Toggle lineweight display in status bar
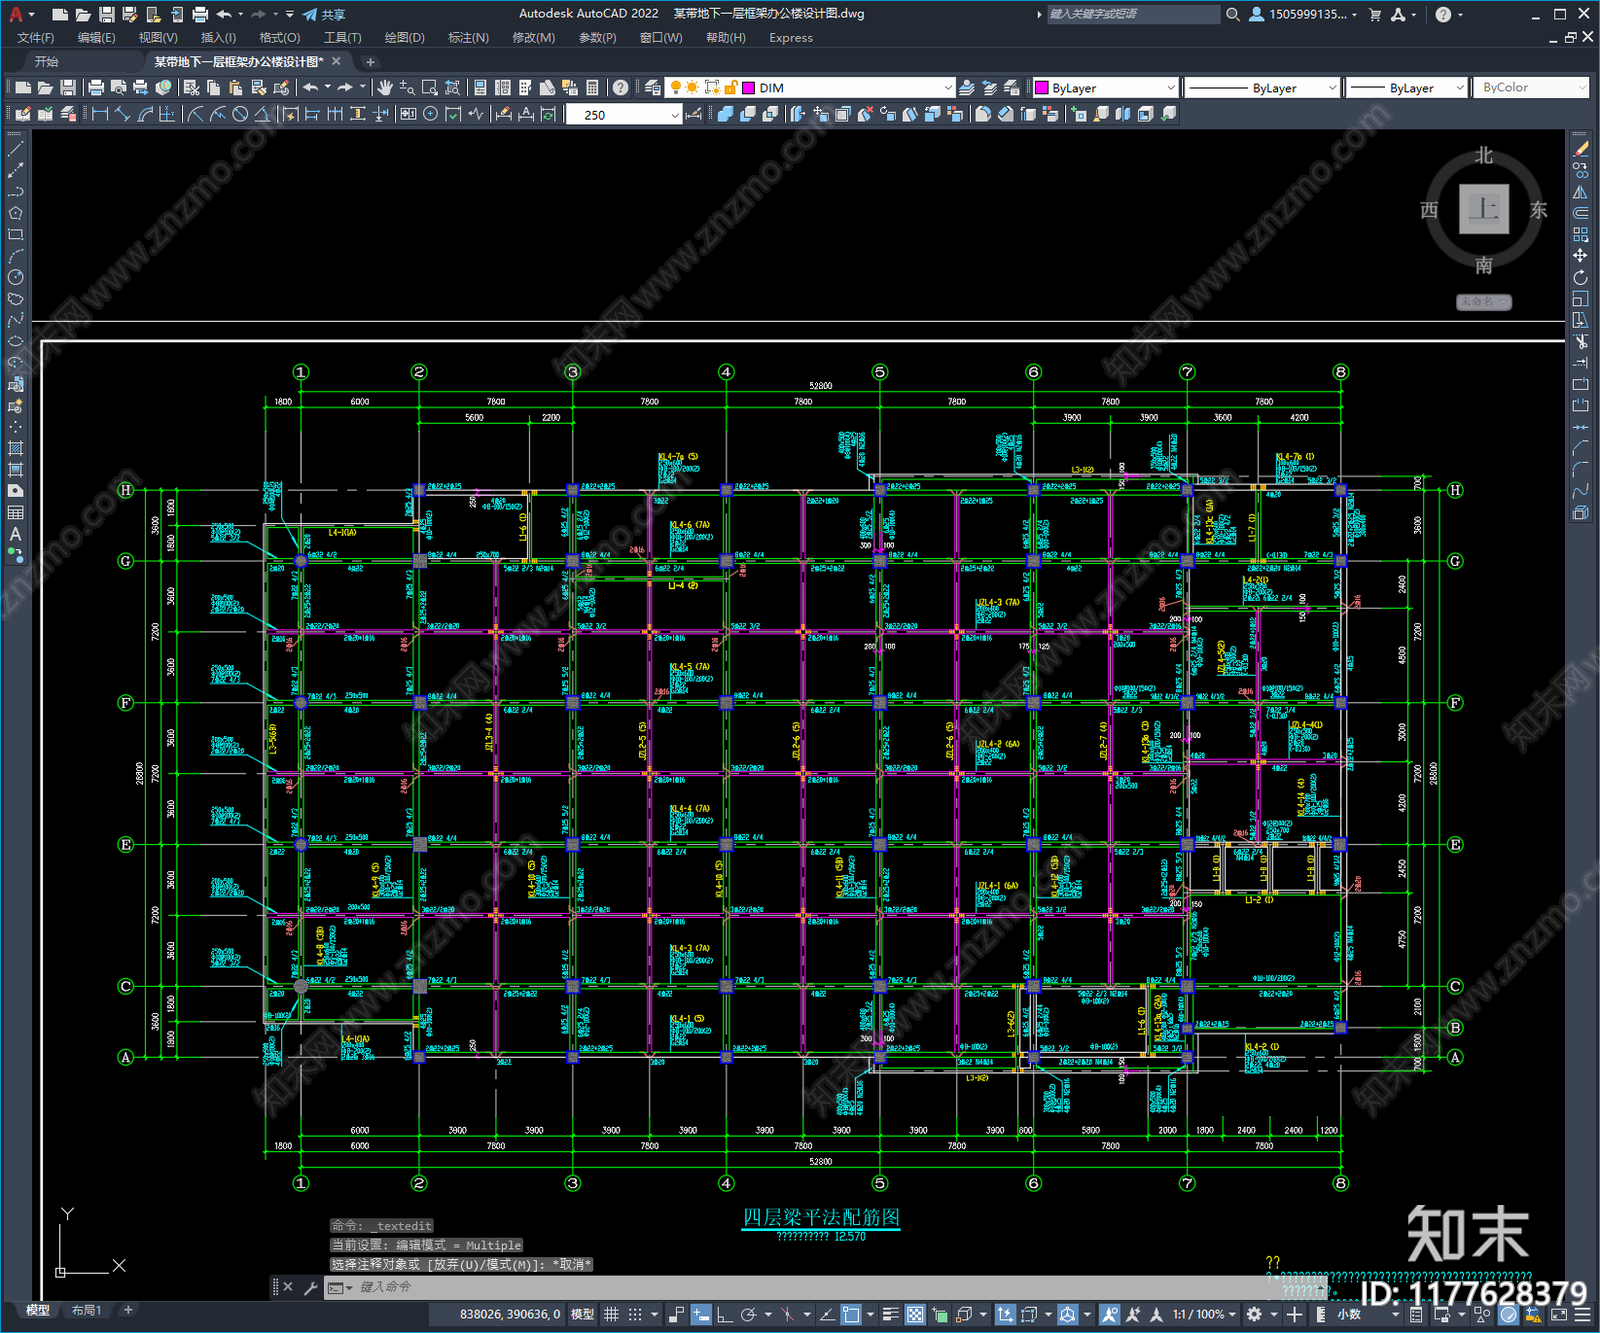Screen dimensions: 1600x1333 point(890,1314)
